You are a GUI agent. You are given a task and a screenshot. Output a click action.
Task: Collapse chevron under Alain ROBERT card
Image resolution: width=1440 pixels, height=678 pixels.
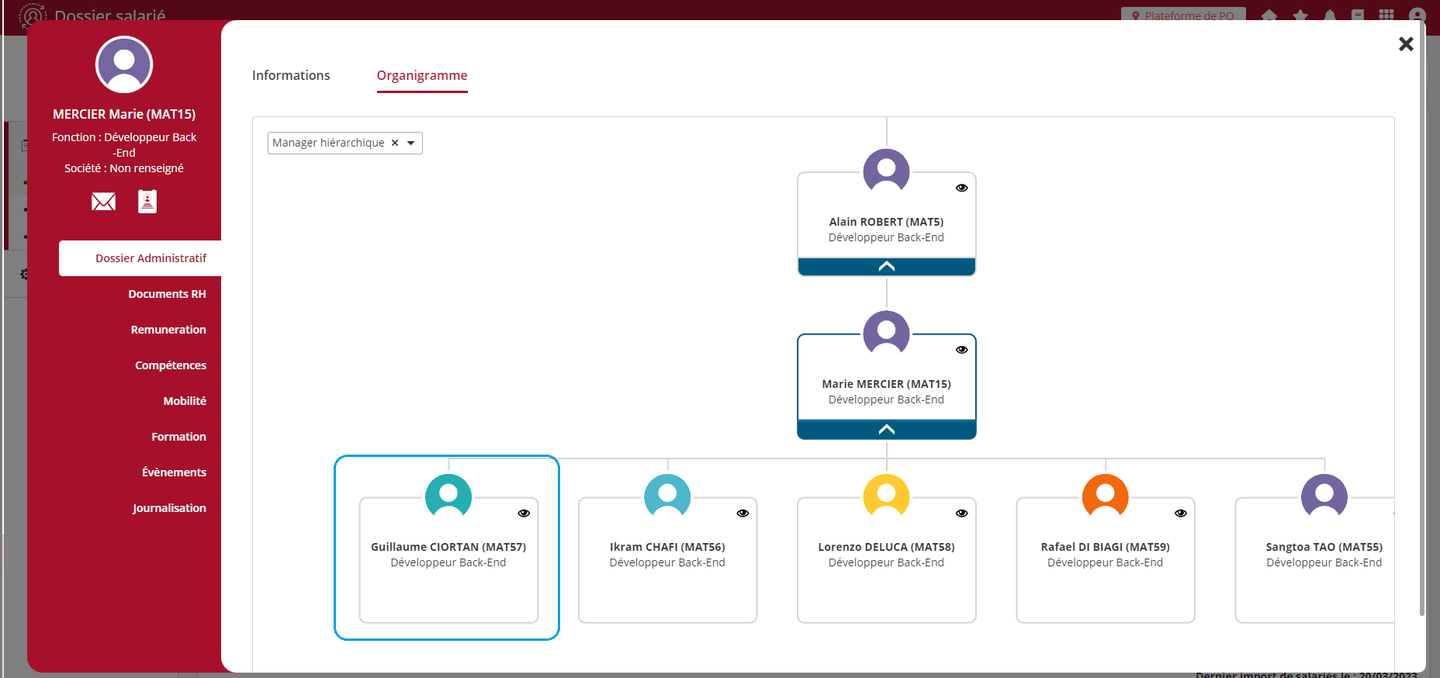[886, 267]
